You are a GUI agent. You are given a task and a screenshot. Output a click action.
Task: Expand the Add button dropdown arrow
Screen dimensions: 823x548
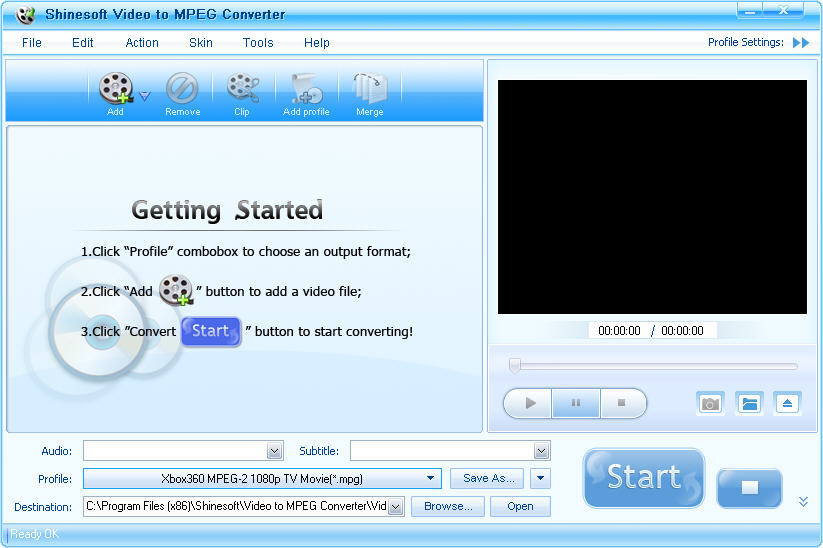click(145, 96)
